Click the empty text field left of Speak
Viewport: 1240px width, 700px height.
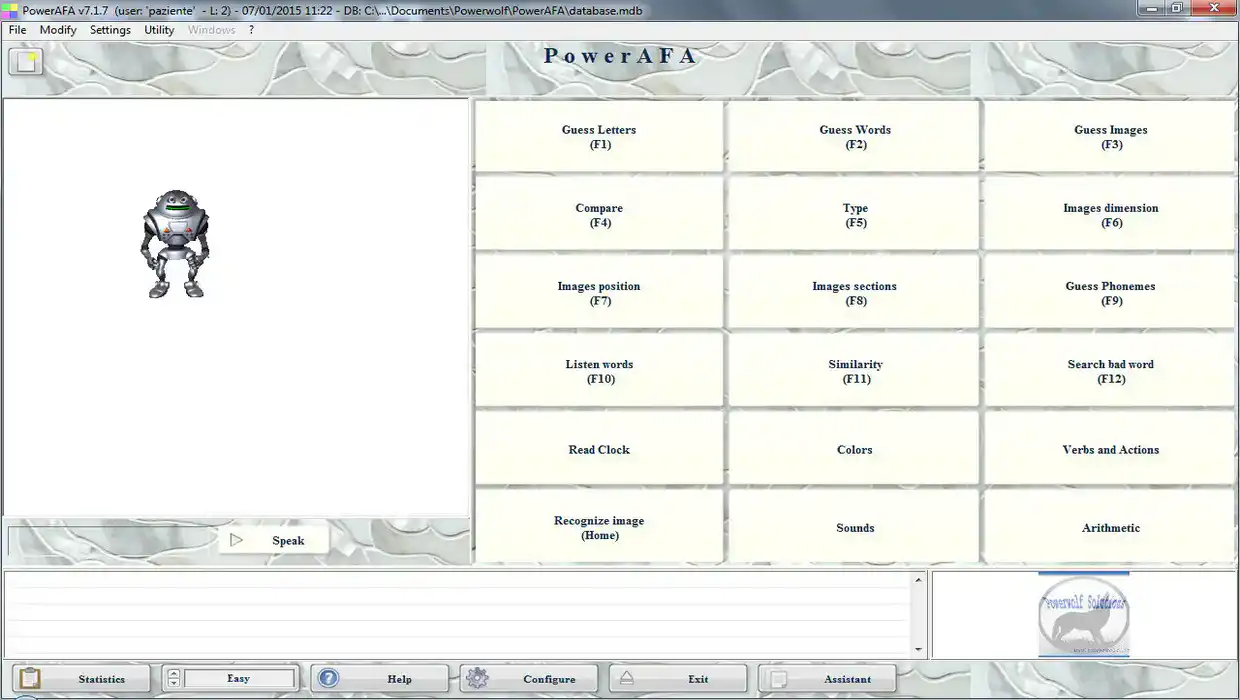[x=113, y=541]
